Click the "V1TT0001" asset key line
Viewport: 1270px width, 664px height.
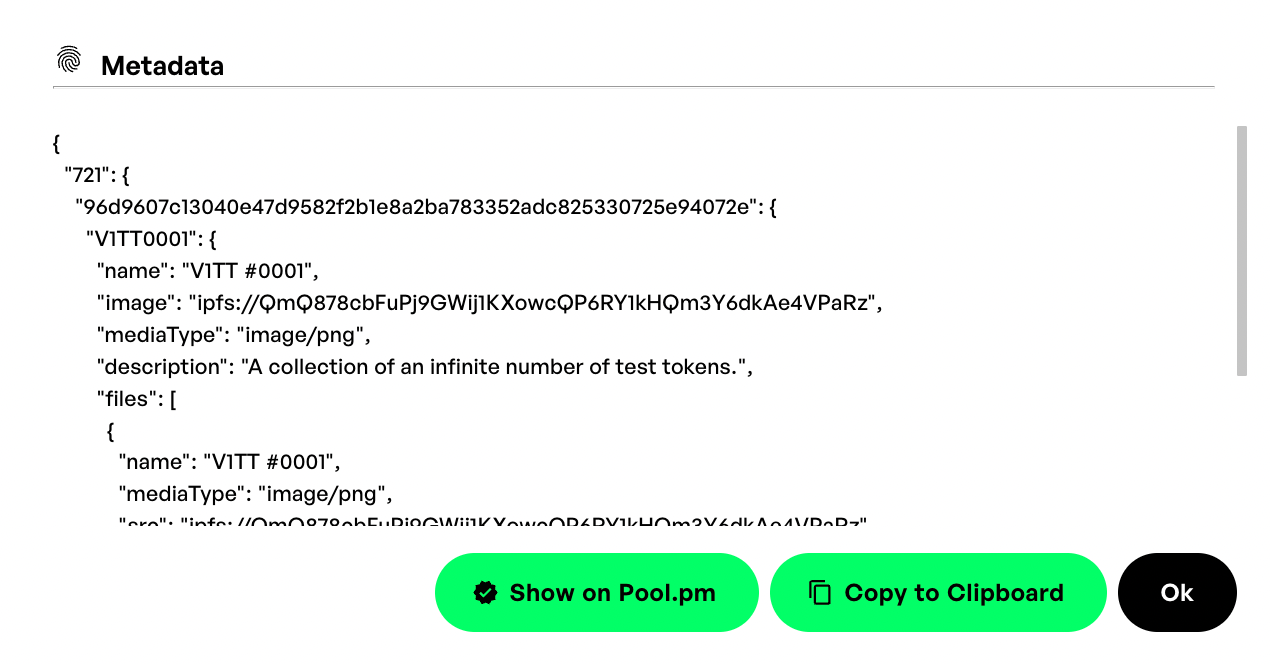coord(152,240)
